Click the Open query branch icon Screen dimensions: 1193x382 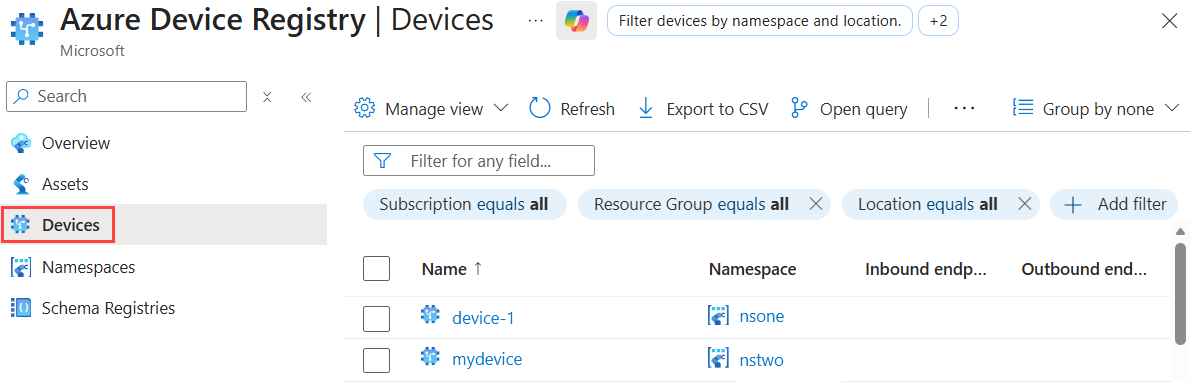799,108
